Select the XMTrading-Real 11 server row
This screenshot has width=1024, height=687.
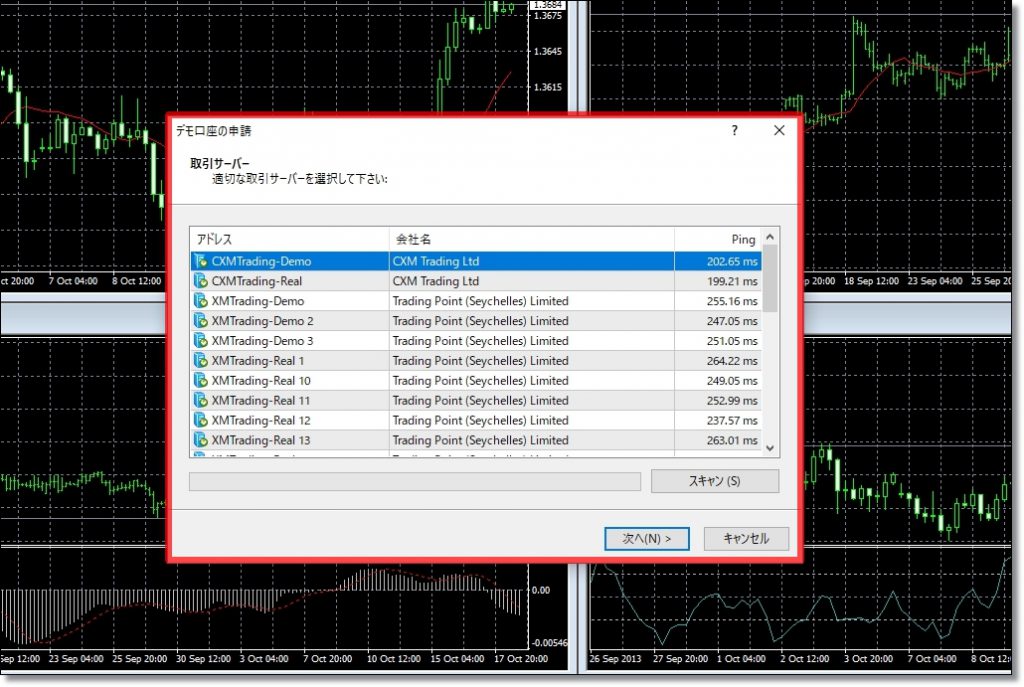(x=476, y=400)
